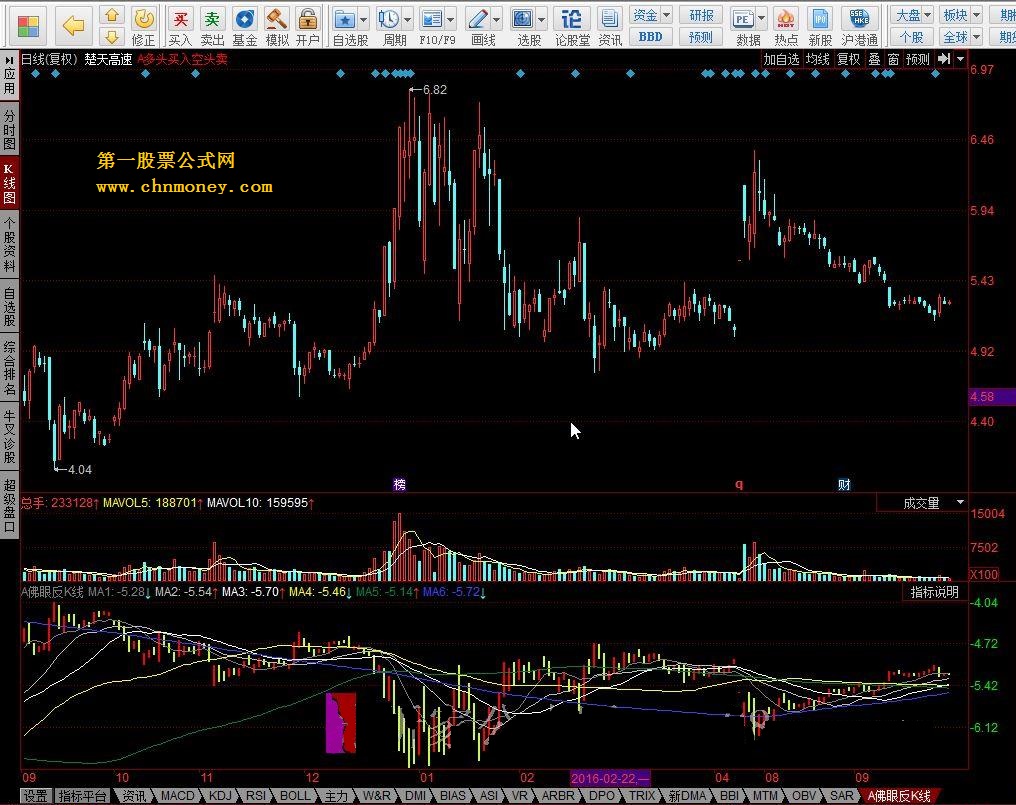Click the skip-to-end arrow icon in chart header

tap(944, 59)
